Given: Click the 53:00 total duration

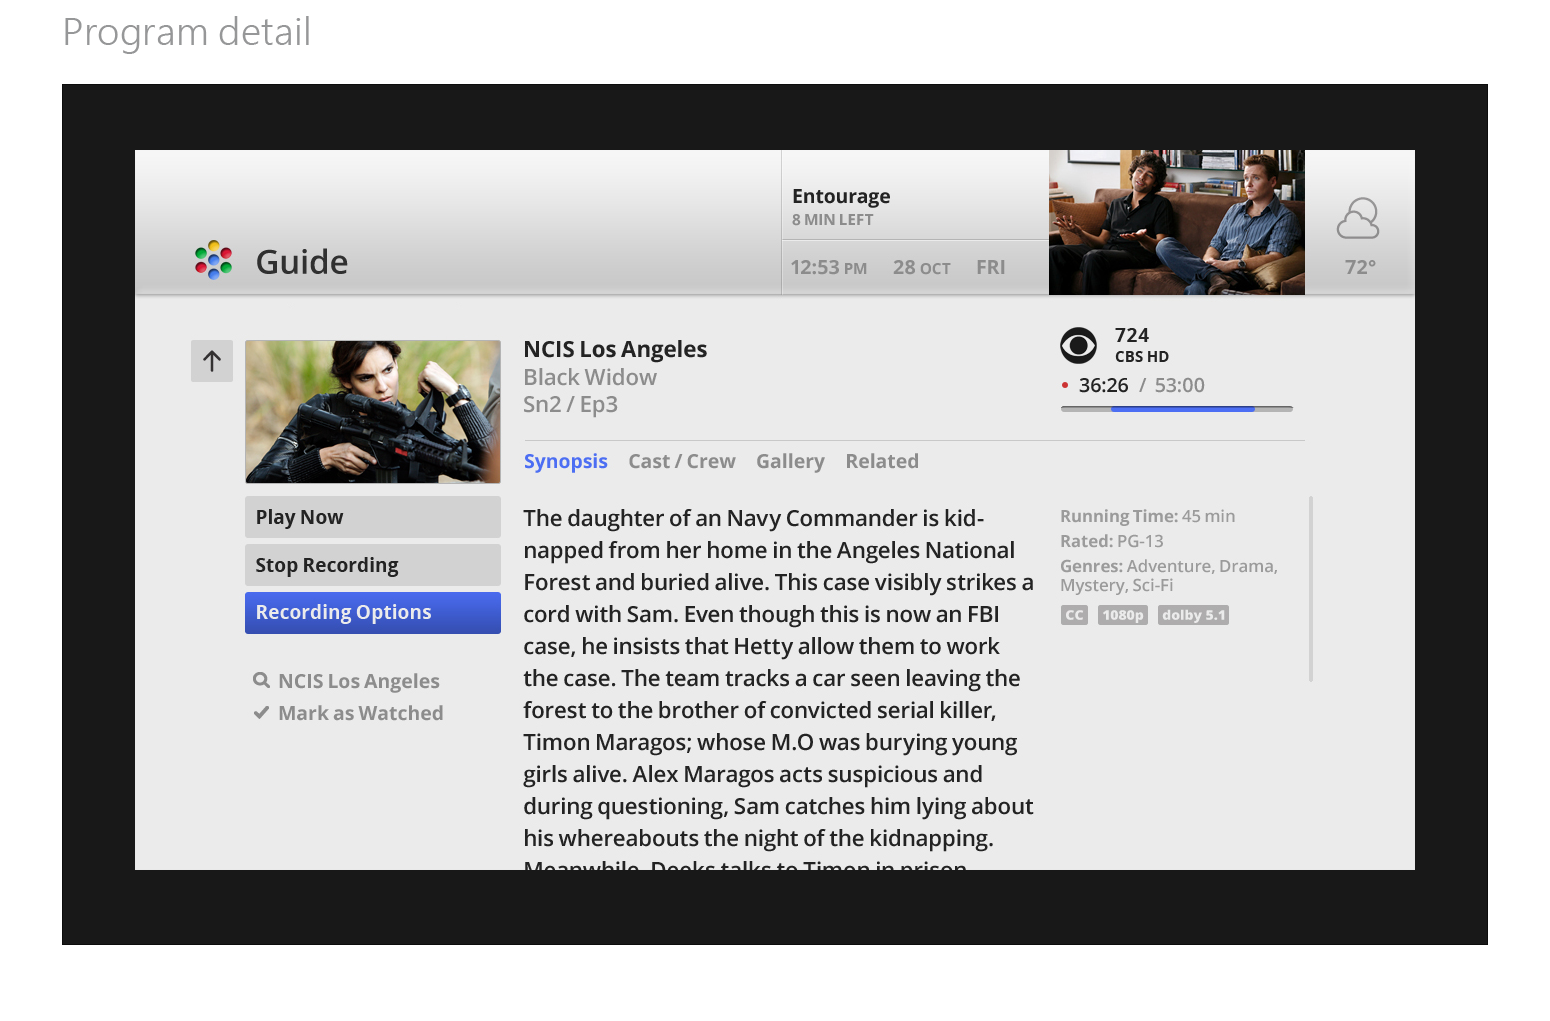Looking at the screenshot, I should tap(1180, 385).
